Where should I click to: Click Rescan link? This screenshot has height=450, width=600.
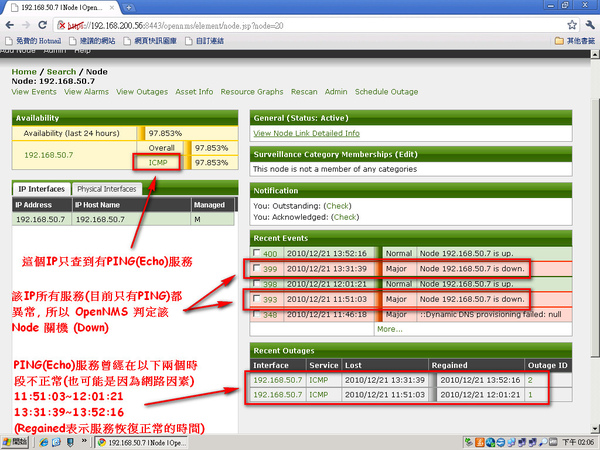click(x=304, y=92)
